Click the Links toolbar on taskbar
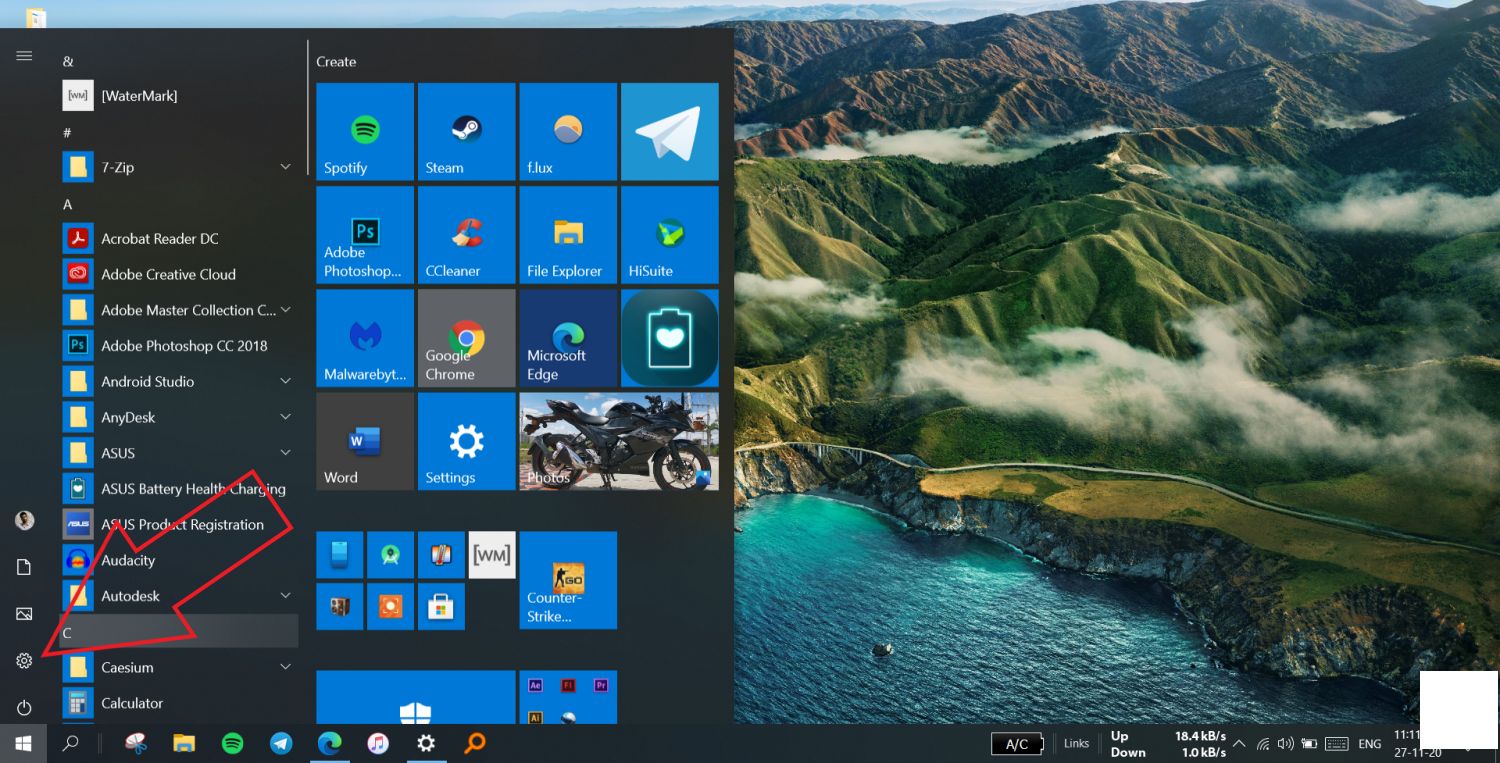The image size is (1500, 763). tap(1077, 744)
